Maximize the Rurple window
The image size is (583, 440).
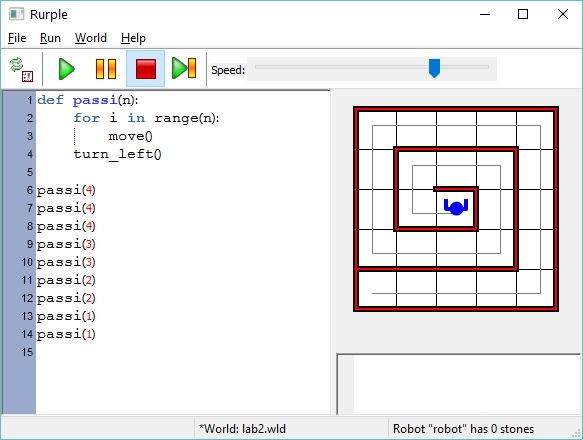pos(523,14)
